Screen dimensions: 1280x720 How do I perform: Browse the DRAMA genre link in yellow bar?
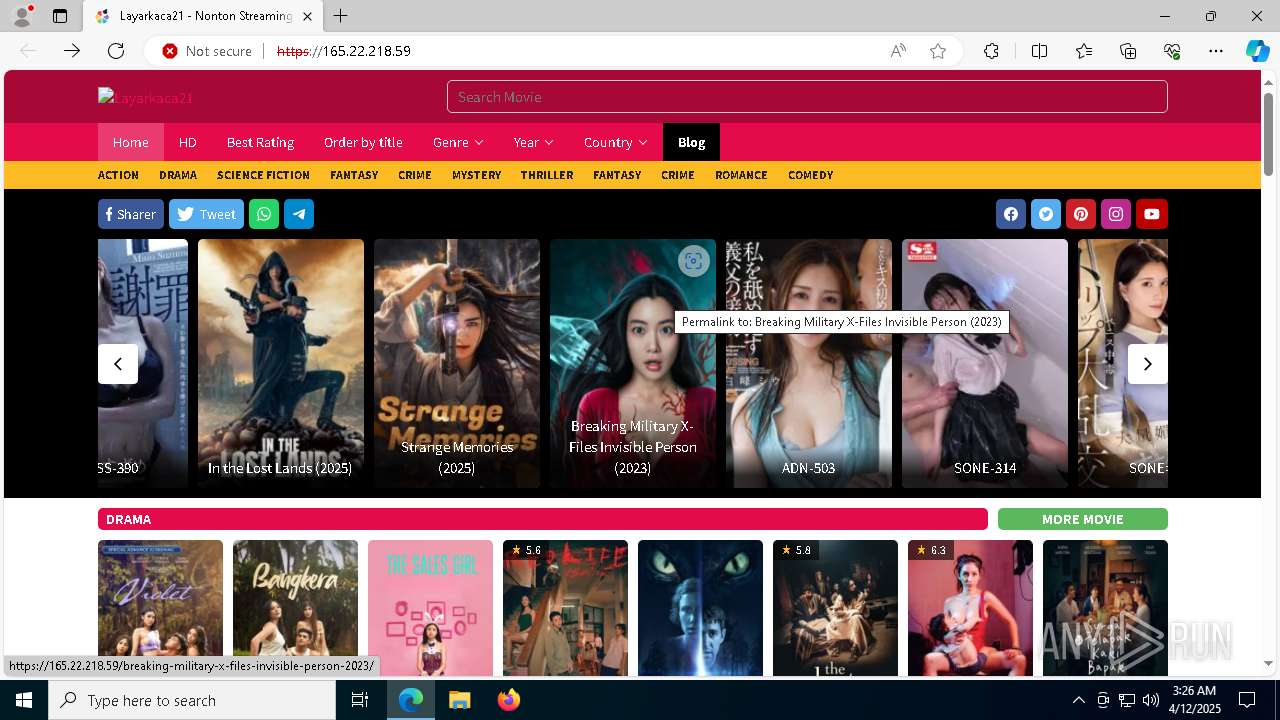[x=178, y=175]
